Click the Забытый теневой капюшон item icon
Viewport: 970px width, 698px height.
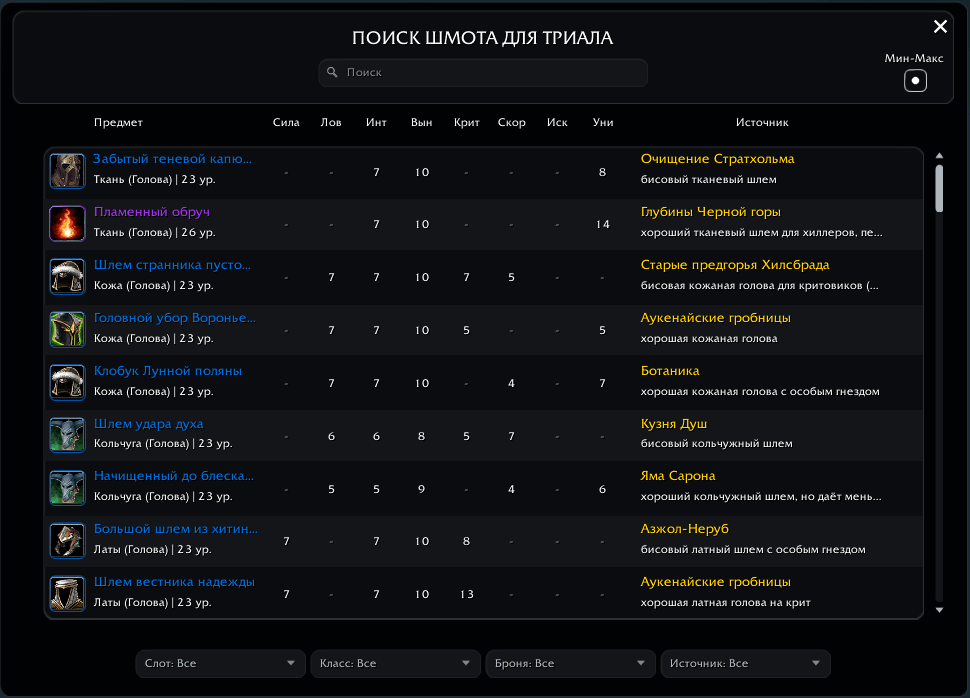67,171
